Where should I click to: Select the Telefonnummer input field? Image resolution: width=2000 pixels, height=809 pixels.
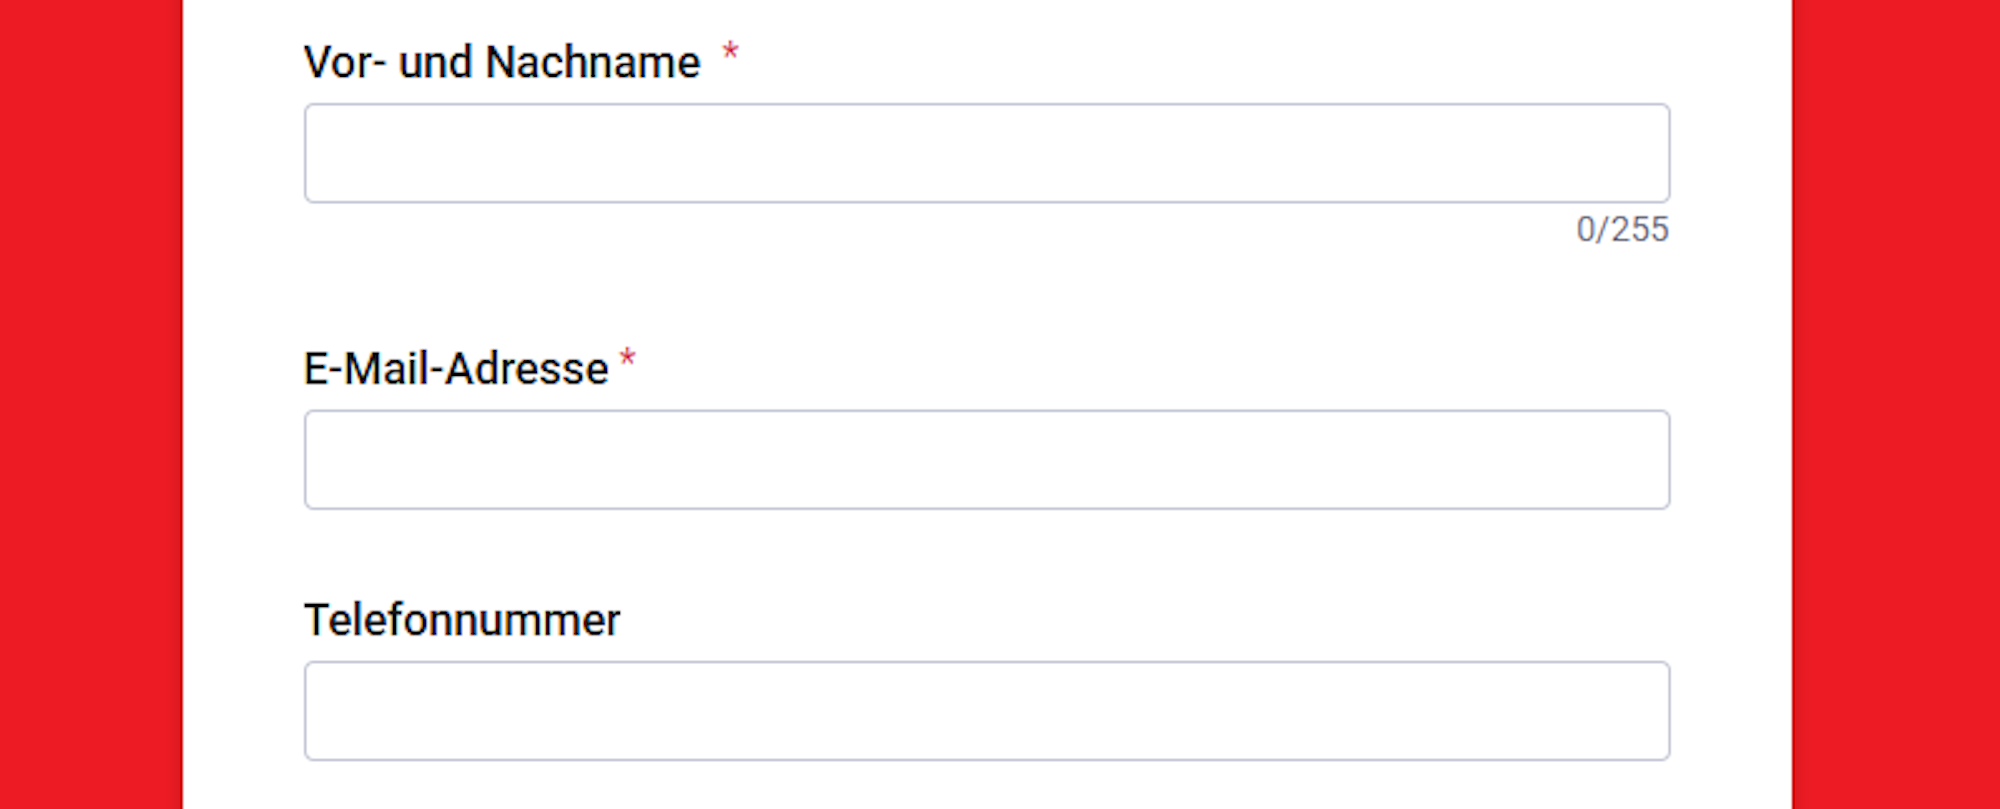[x=986, y=710]
